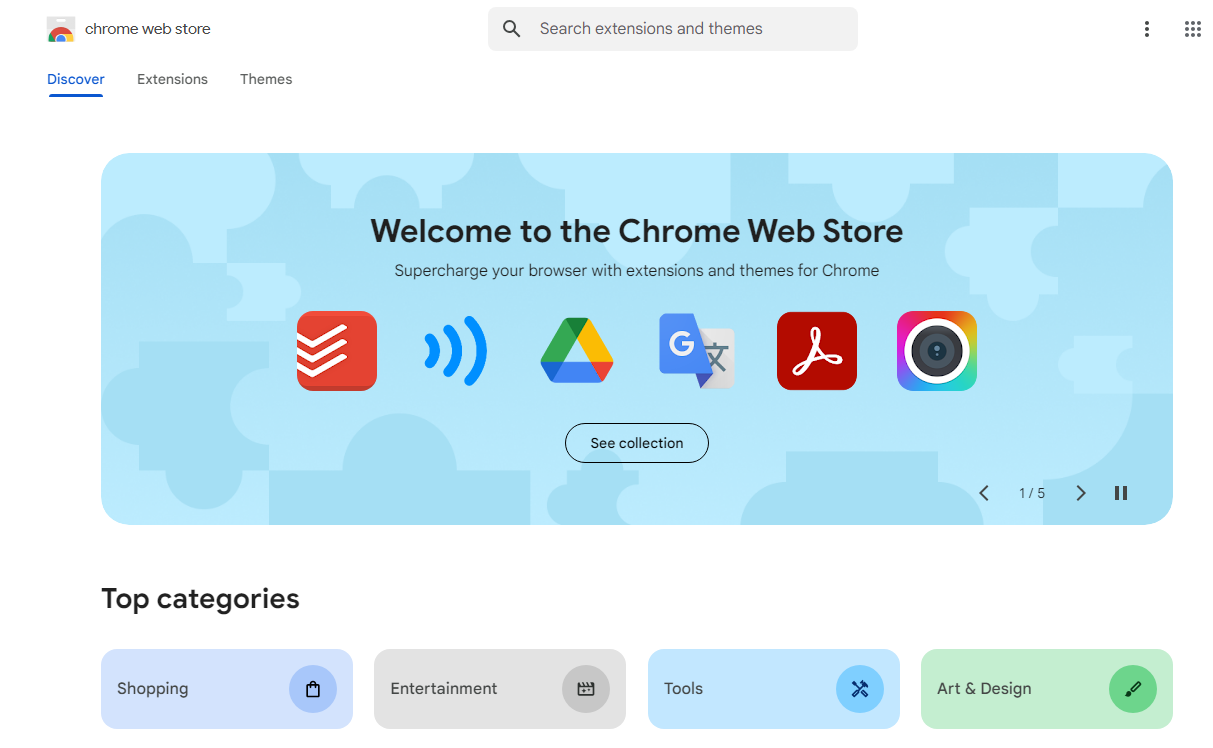Image resolution: width=1213 pixels, height=748 pixels.
Task: Pause the banner carousel
Action: tap(1121, 493)
